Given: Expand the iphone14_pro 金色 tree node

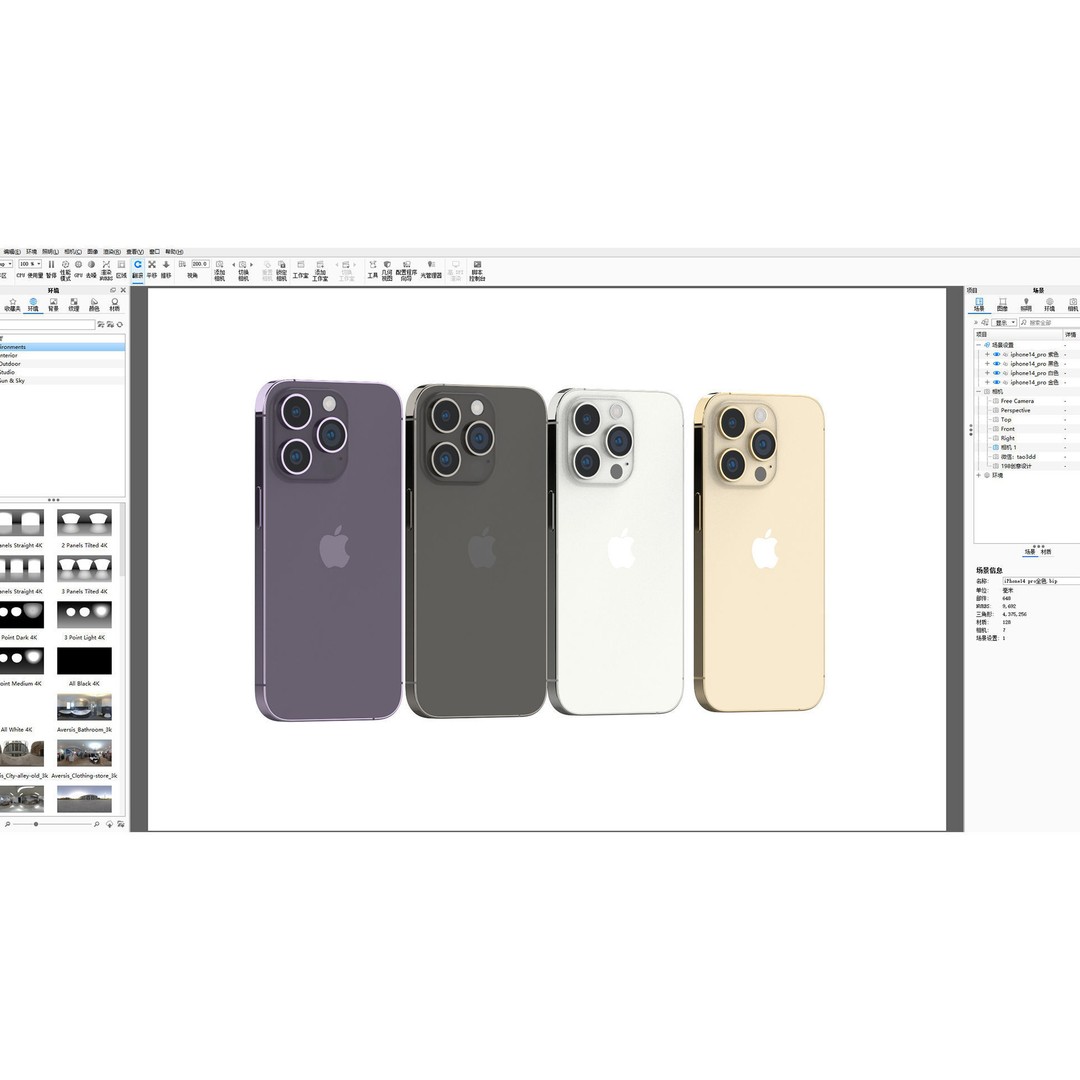Looking at the screenshot, I should click(x=987, y=382).
